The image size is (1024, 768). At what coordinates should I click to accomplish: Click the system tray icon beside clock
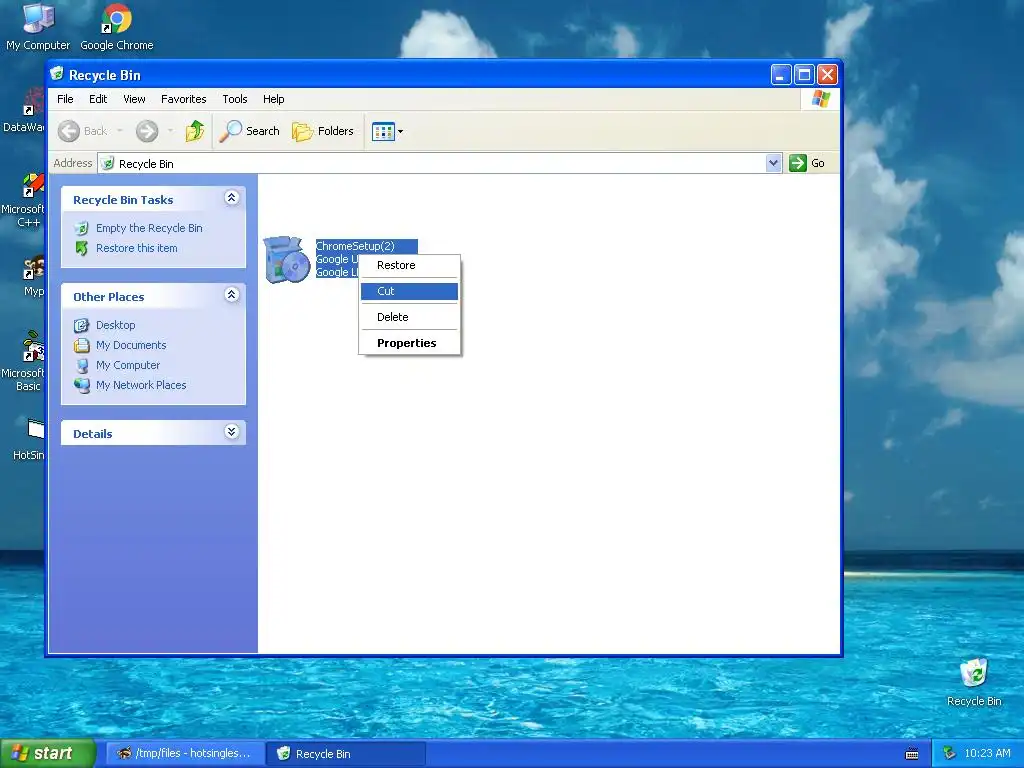tap(949, 754)
